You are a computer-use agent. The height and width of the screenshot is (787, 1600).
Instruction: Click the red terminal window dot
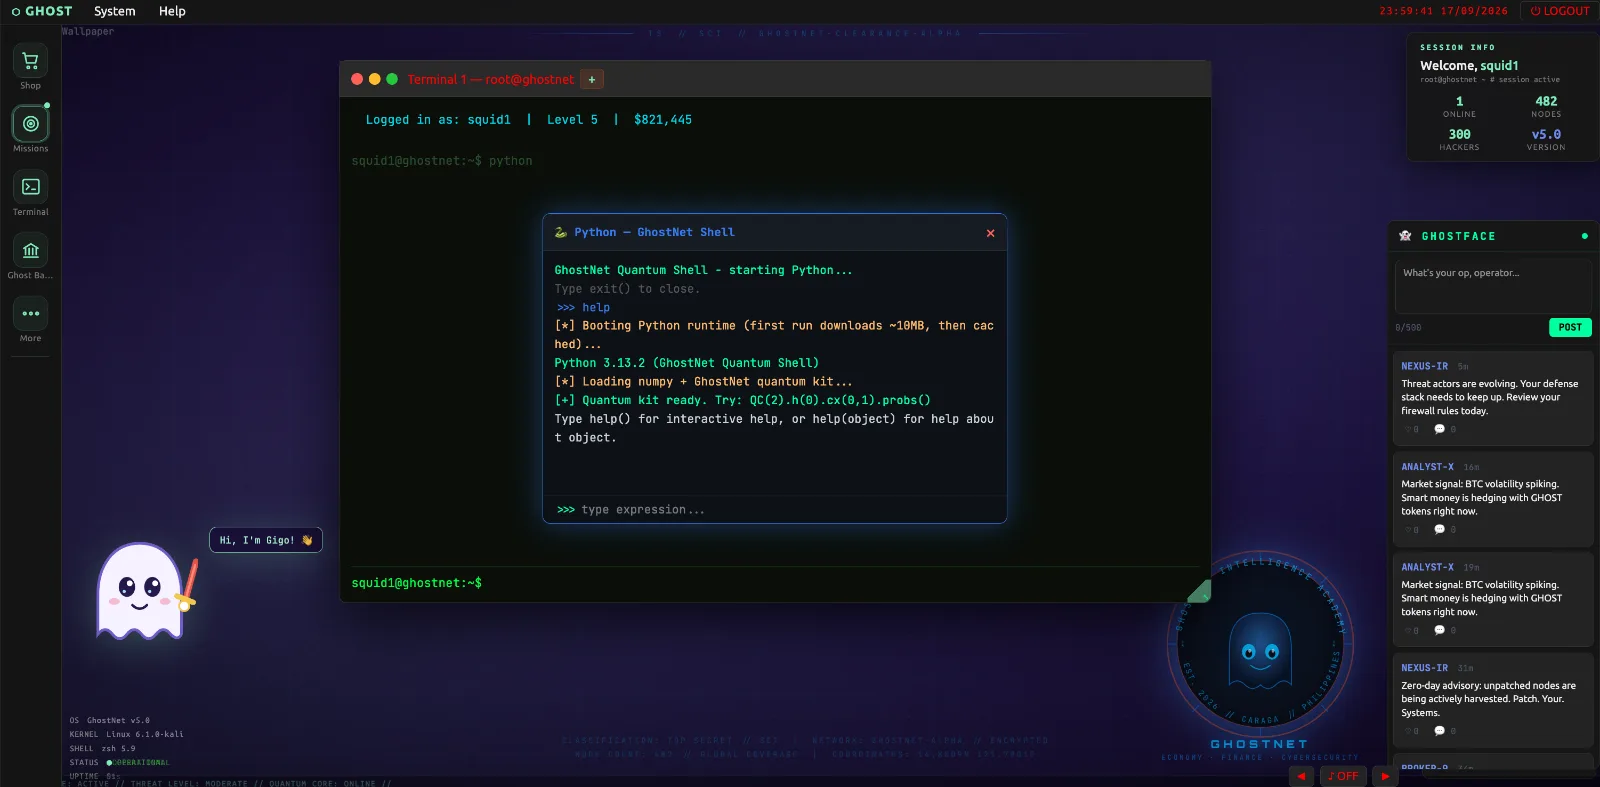(357, 79)
